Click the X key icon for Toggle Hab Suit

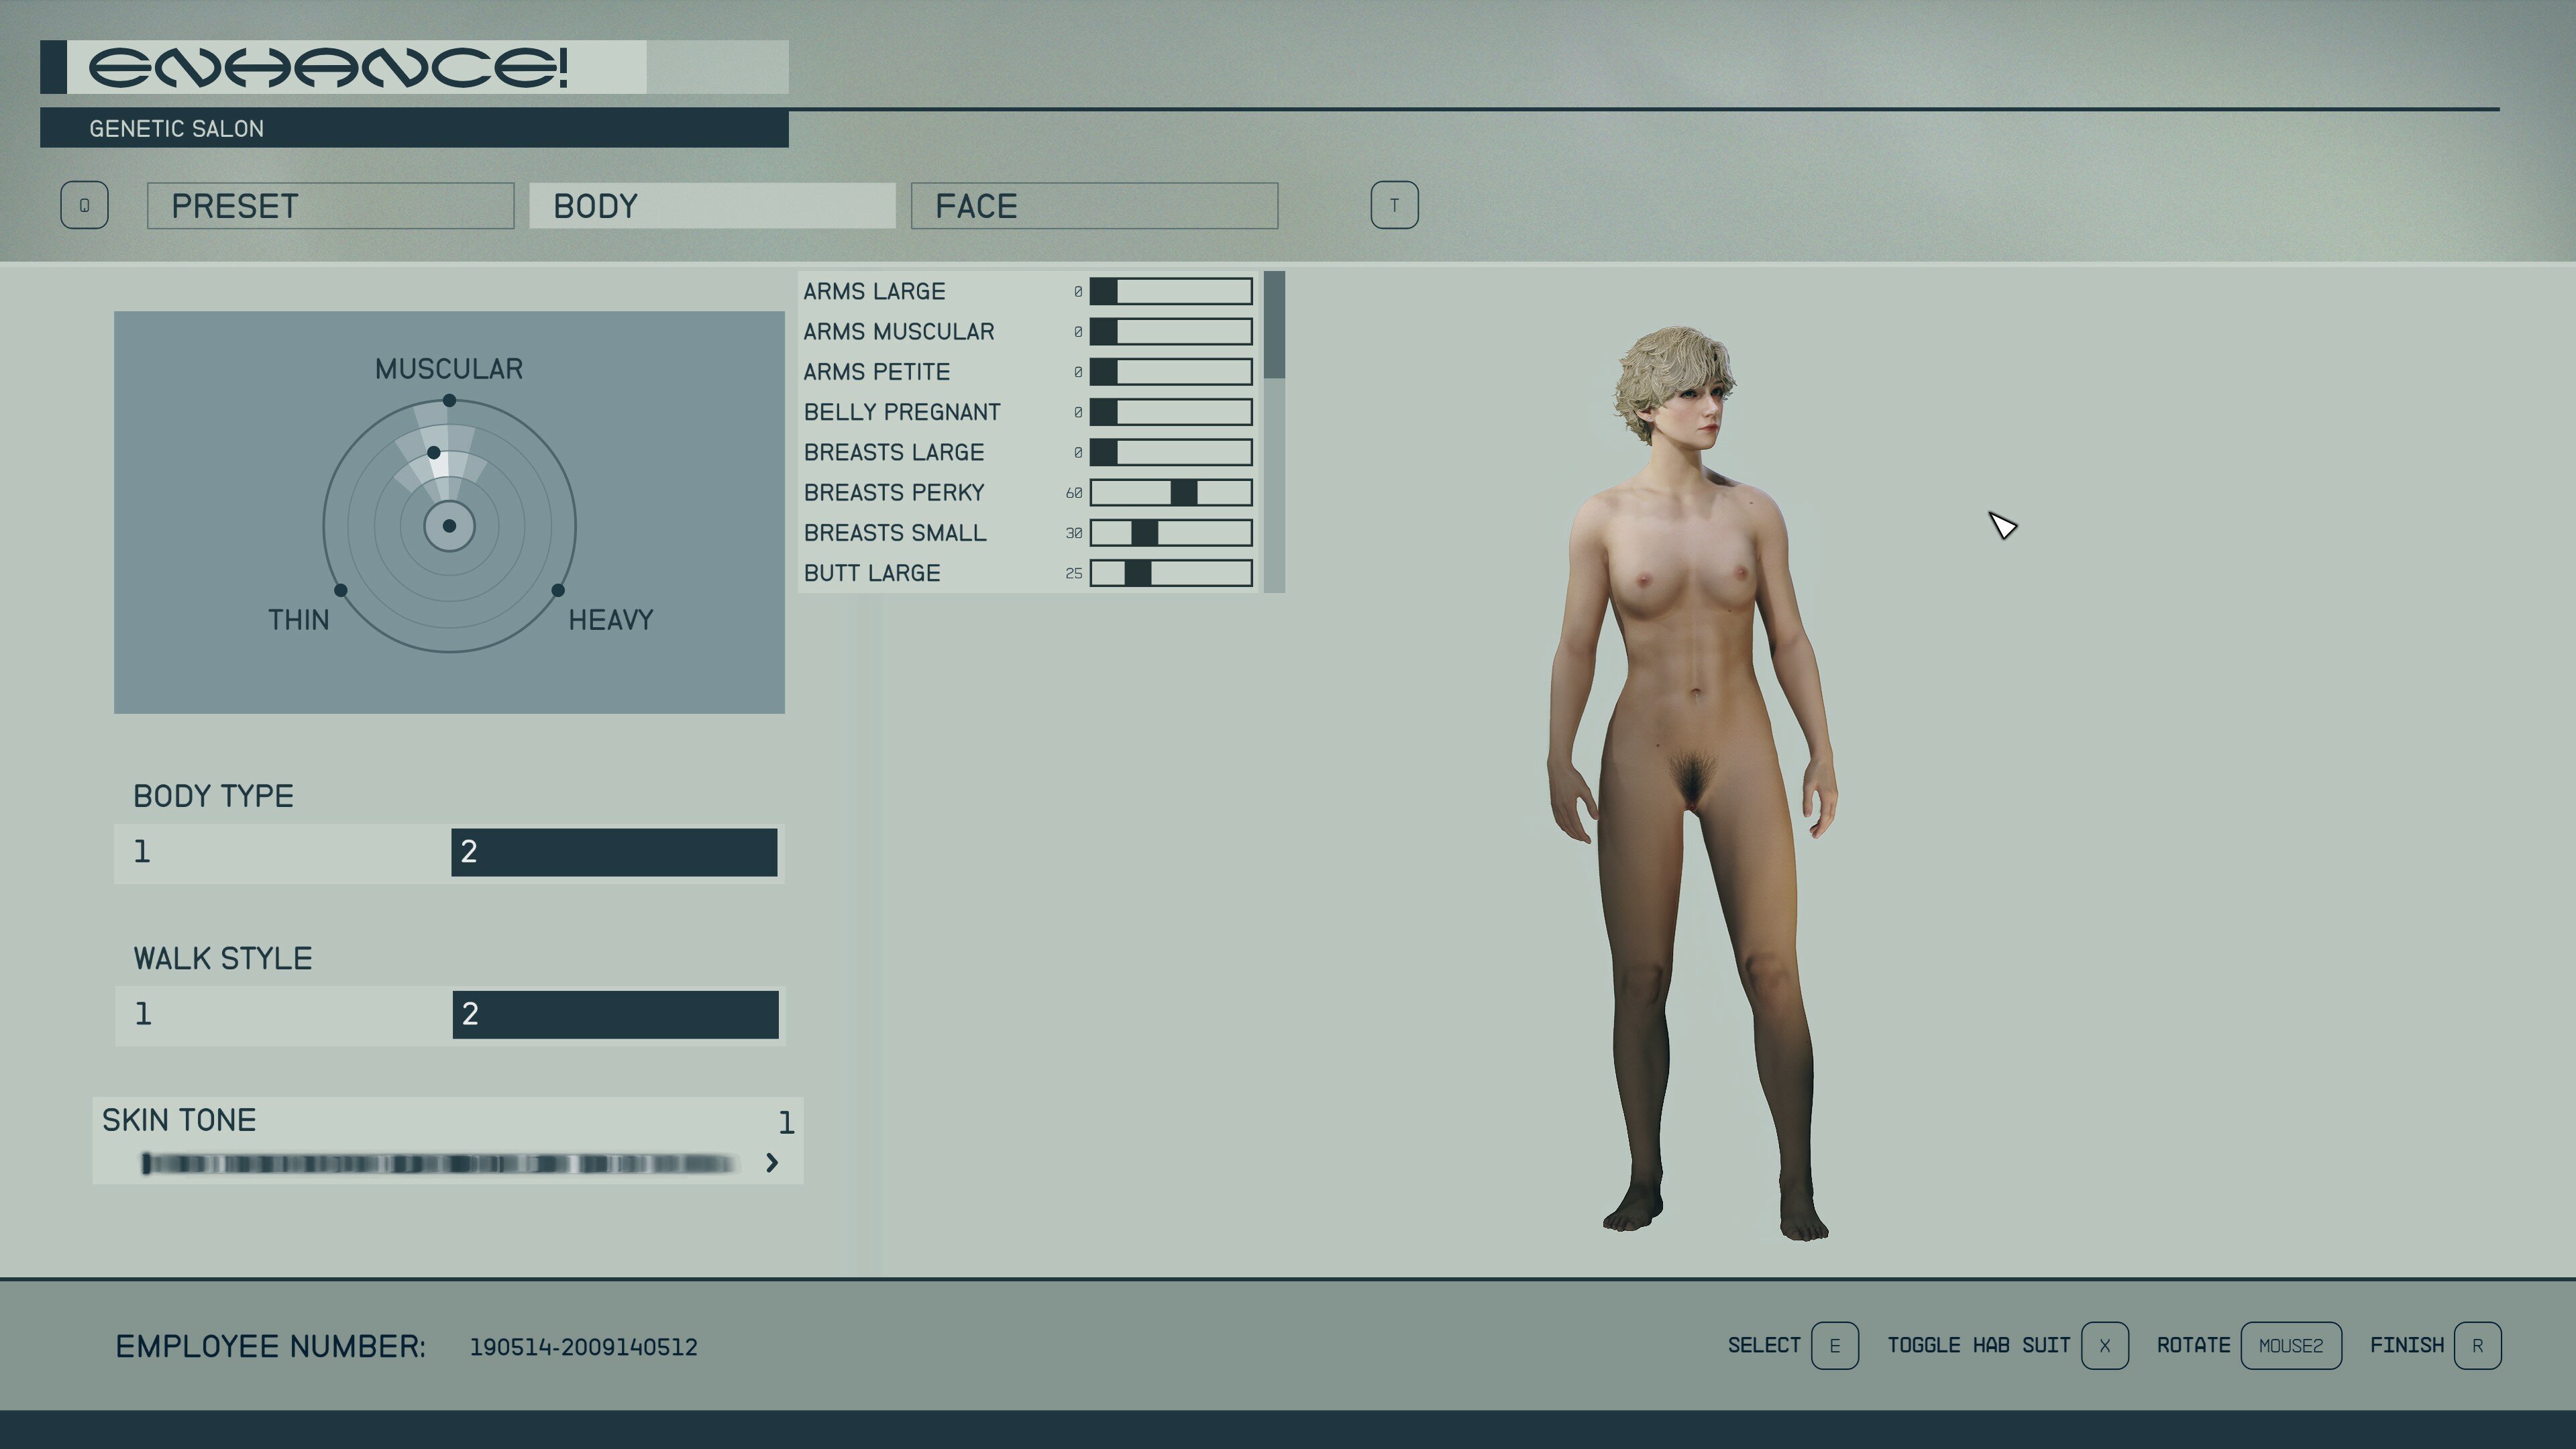[x=2104, y=1345]
